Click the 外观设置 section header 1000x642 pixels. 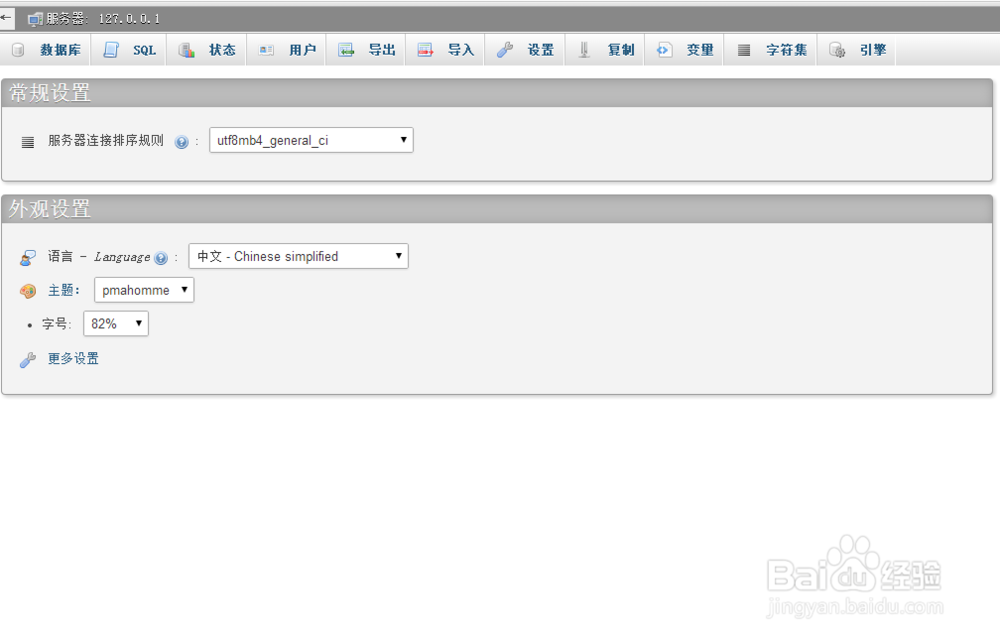[x=497, y=209]
